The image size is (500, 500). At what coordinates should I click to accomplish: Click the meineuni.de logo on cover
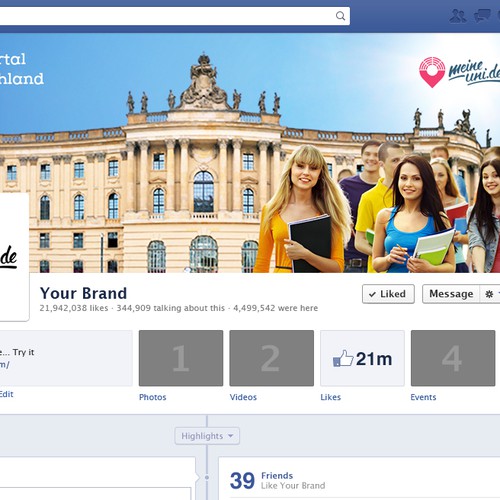tap(459, 72)
